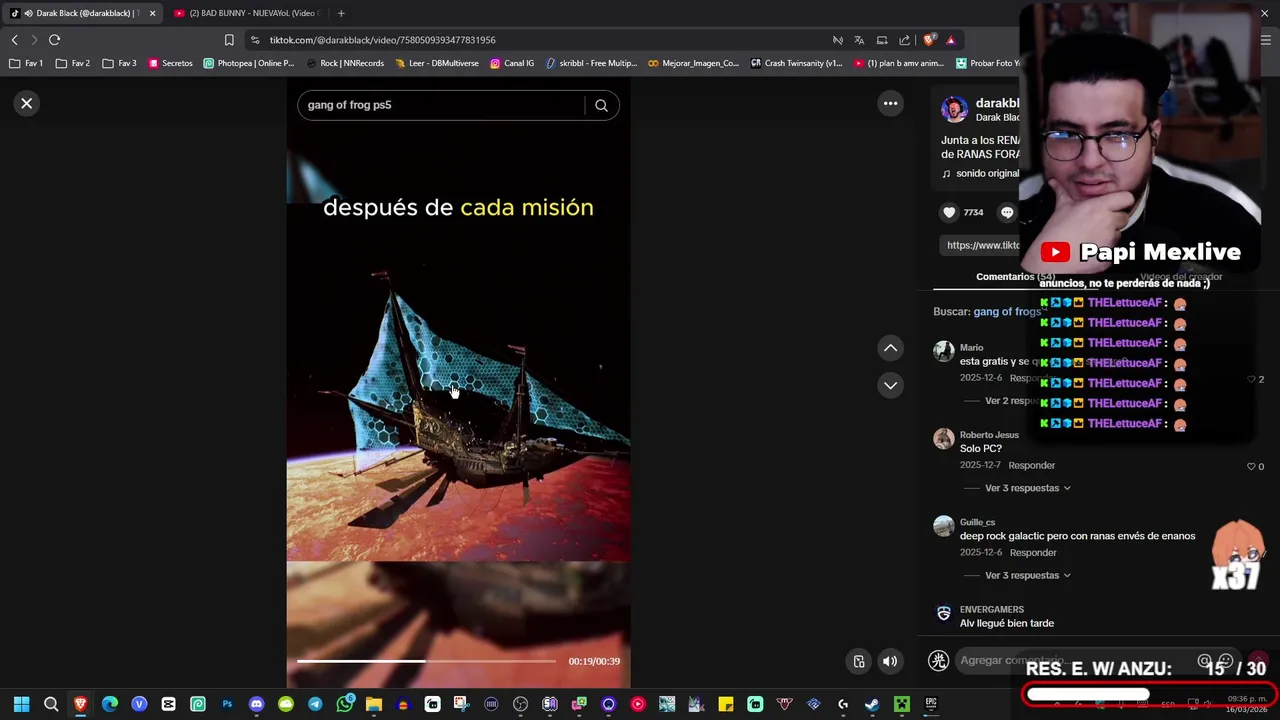Screen dimensions: 1280x720
Task: Open the translate page icon
Action: tap(859, 40)
